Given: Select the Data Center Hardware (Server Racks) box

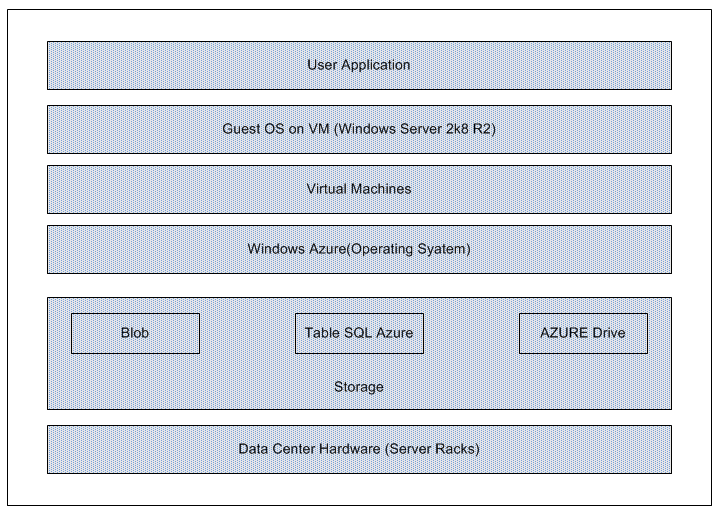Looking at the screenshot, I should (359, 449).
